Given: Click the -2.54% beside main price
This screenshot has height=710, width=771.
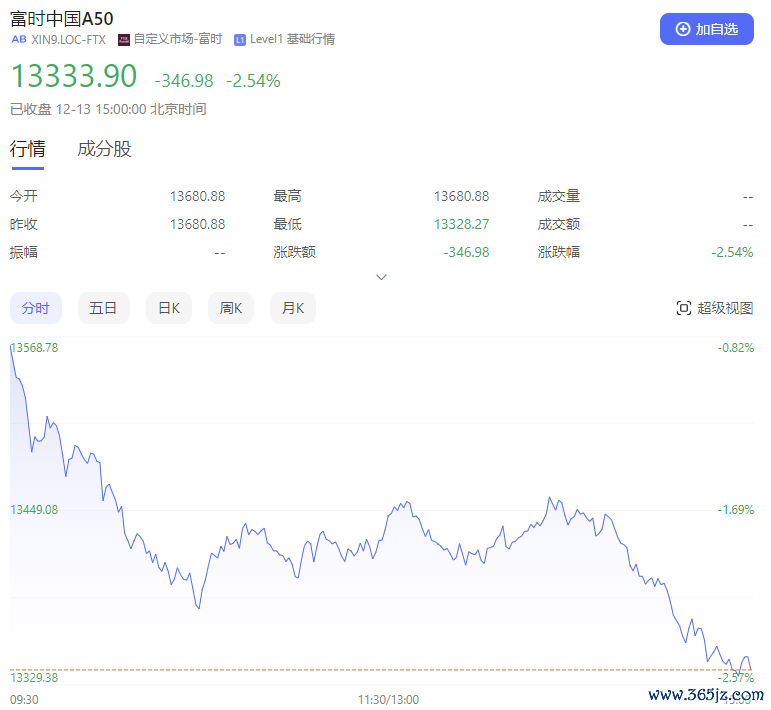Looking at the screenshot, I should click(253, 81).
